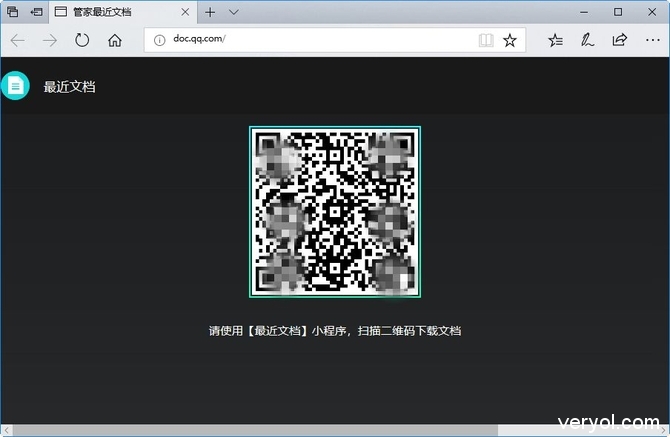Viewport: 670px width, 437px height.
Task: Set these tabs aside icon
Action: (37, 12)
